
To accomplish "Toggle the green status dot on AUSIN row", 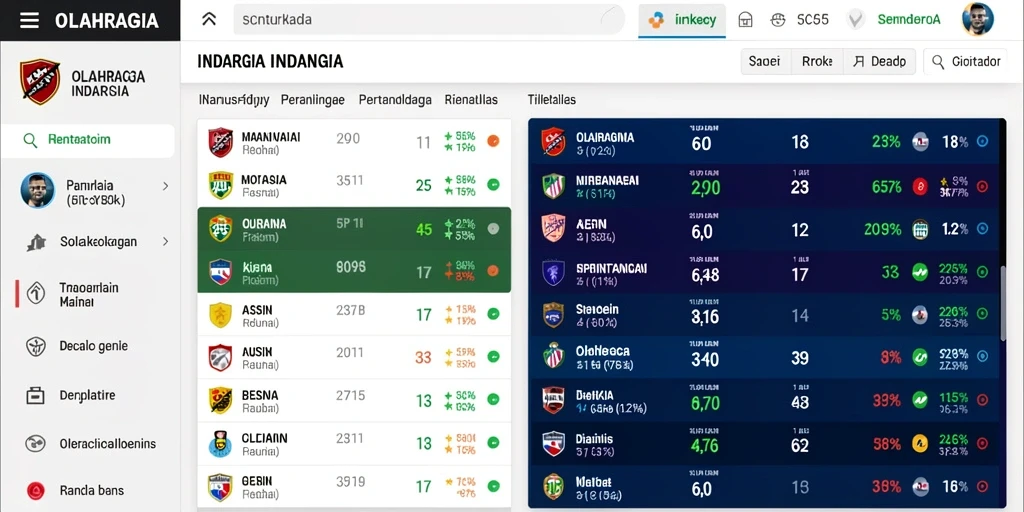I will tap(494, 357).
